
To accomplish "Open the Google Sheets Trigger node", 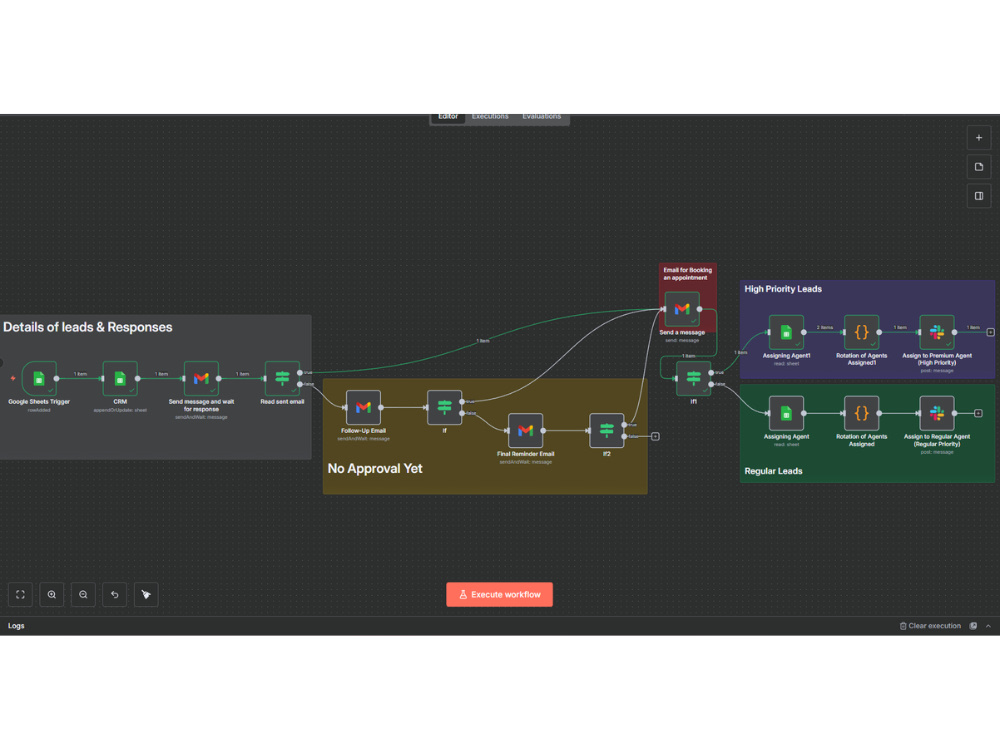I will point(39,378).
